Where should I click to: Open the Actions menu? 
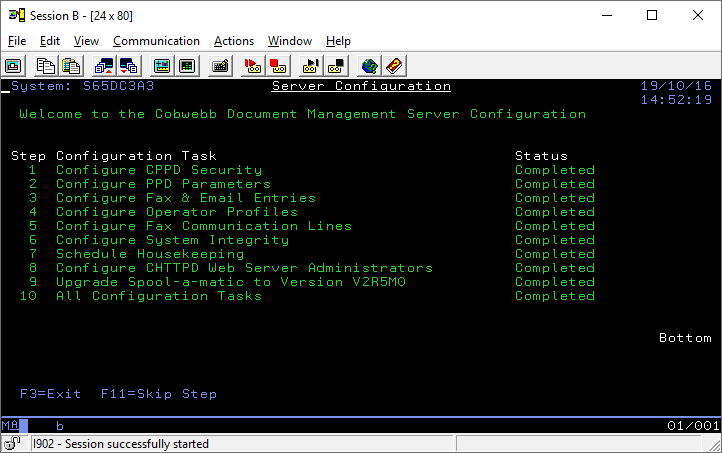(x=233, y=41)
